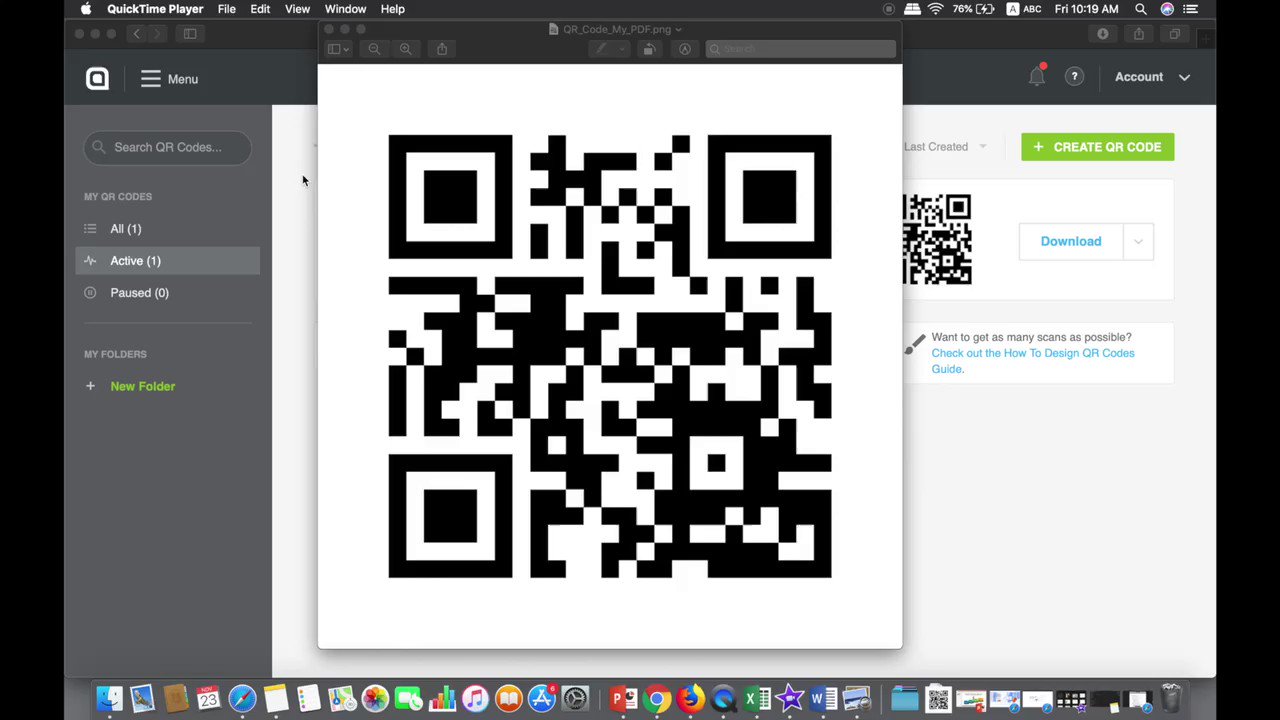Expand the Account dropdown
1280x720 pixels.
1152,77
